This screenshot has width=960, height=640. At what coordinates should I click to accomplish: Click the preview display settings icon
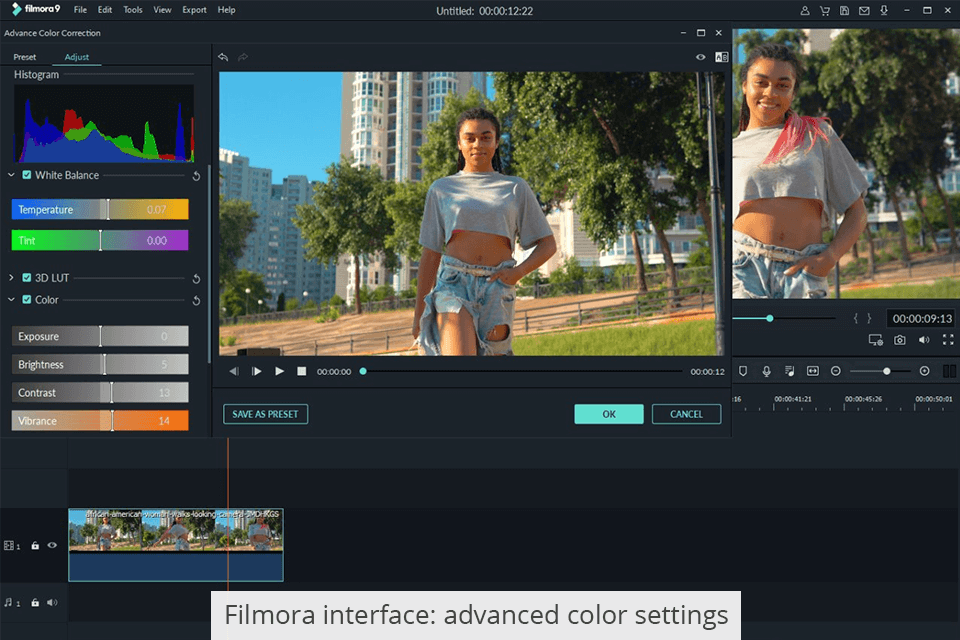click(876, 340)
